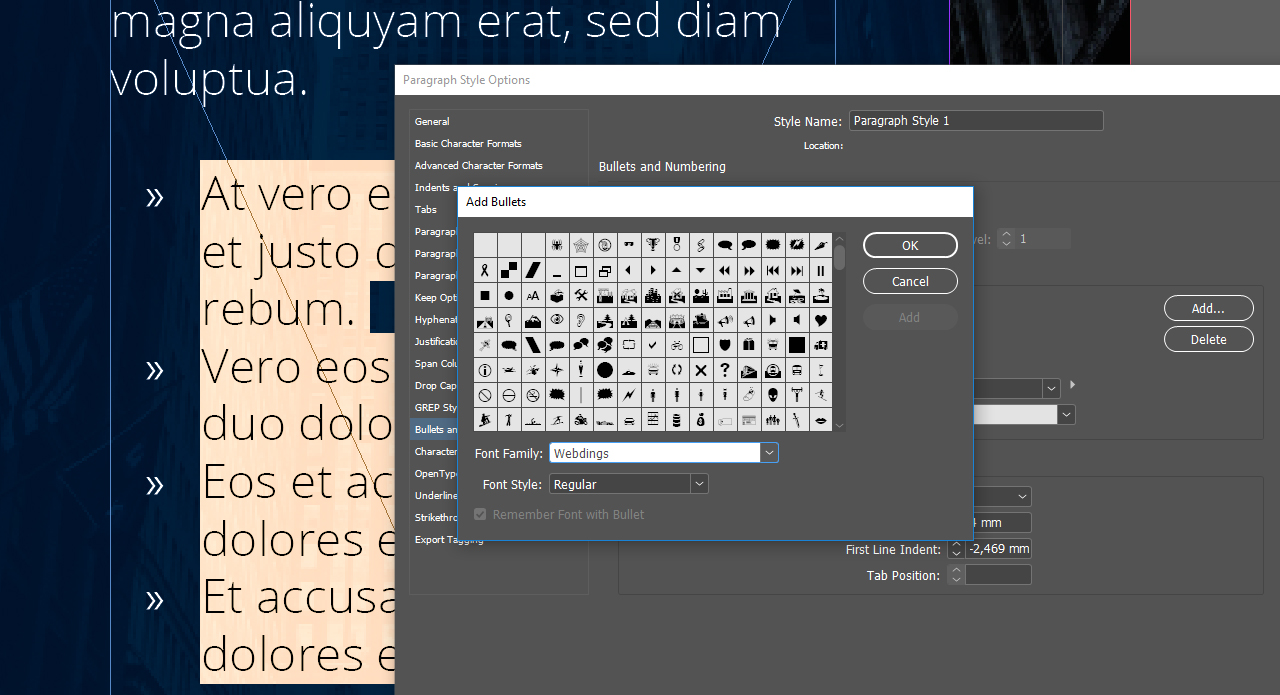Image resolution: width=1280 pixels, height=695 pixels.
Task: Choose the lightning bolt glyph
Action: [x=629, y=395]
